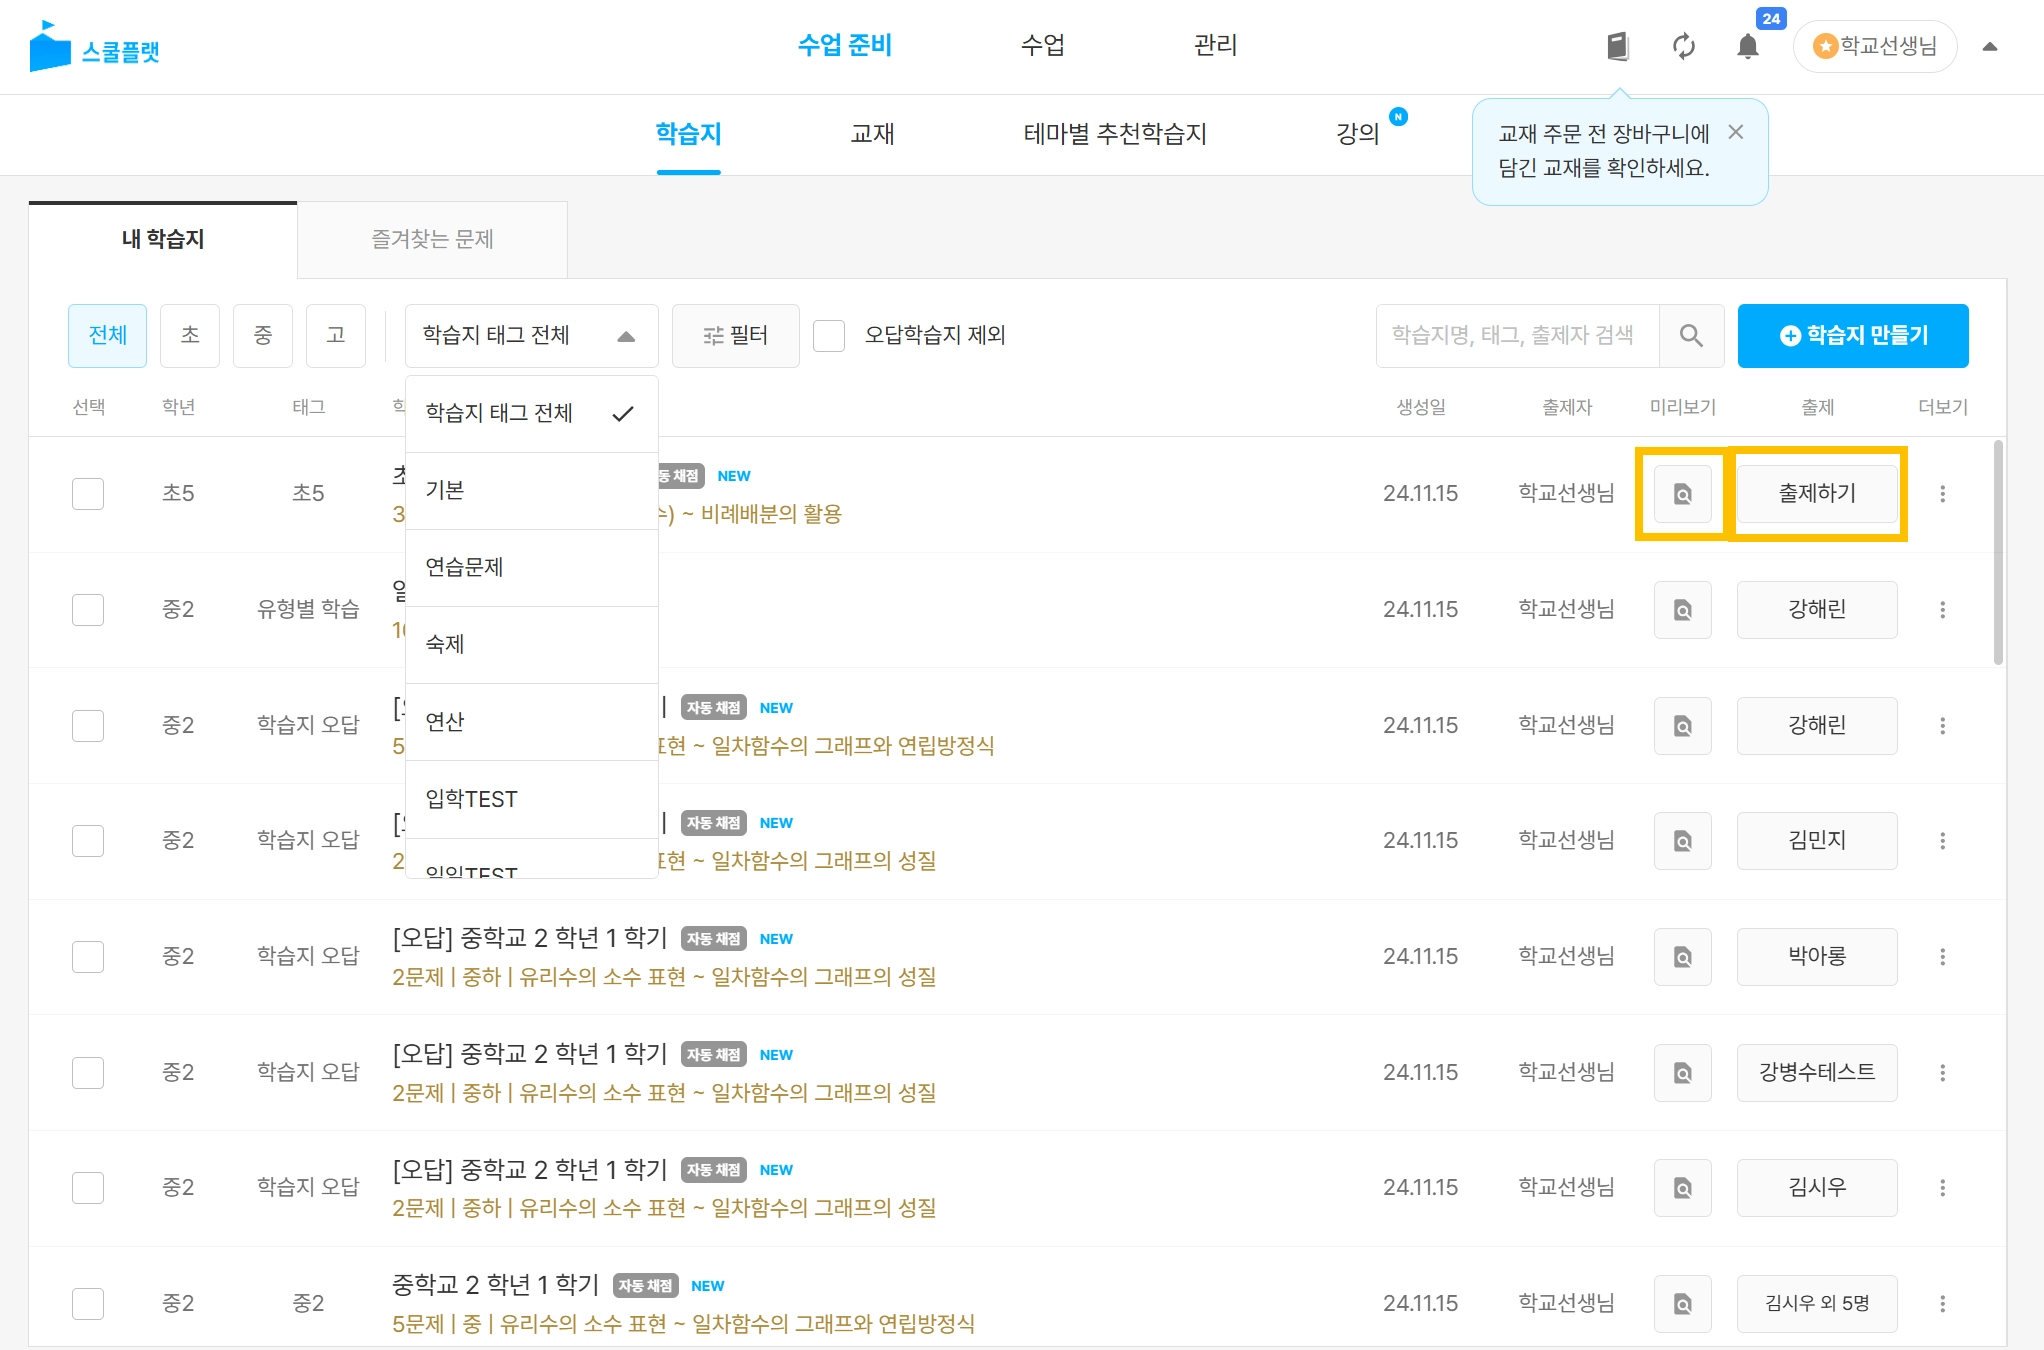Open the notifications bell icon
2044x1350 pixels.
coord(1747,46)
